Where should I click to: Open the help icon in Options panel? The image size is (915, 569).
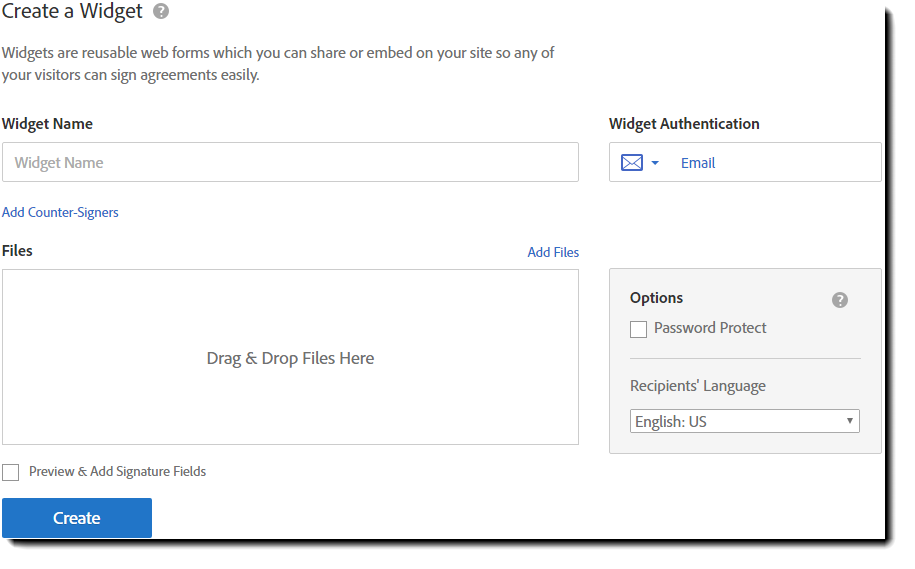pyautogui.click(x=840, y=300)
